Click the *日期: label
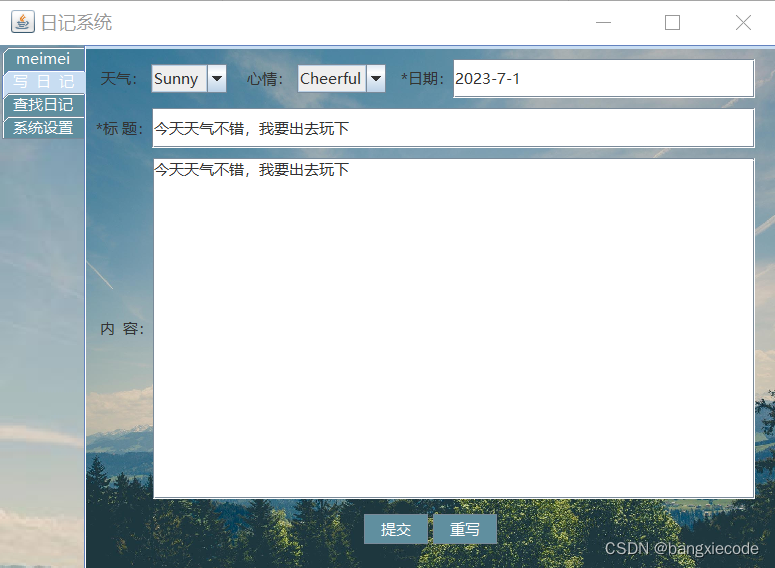 point(423,79)
